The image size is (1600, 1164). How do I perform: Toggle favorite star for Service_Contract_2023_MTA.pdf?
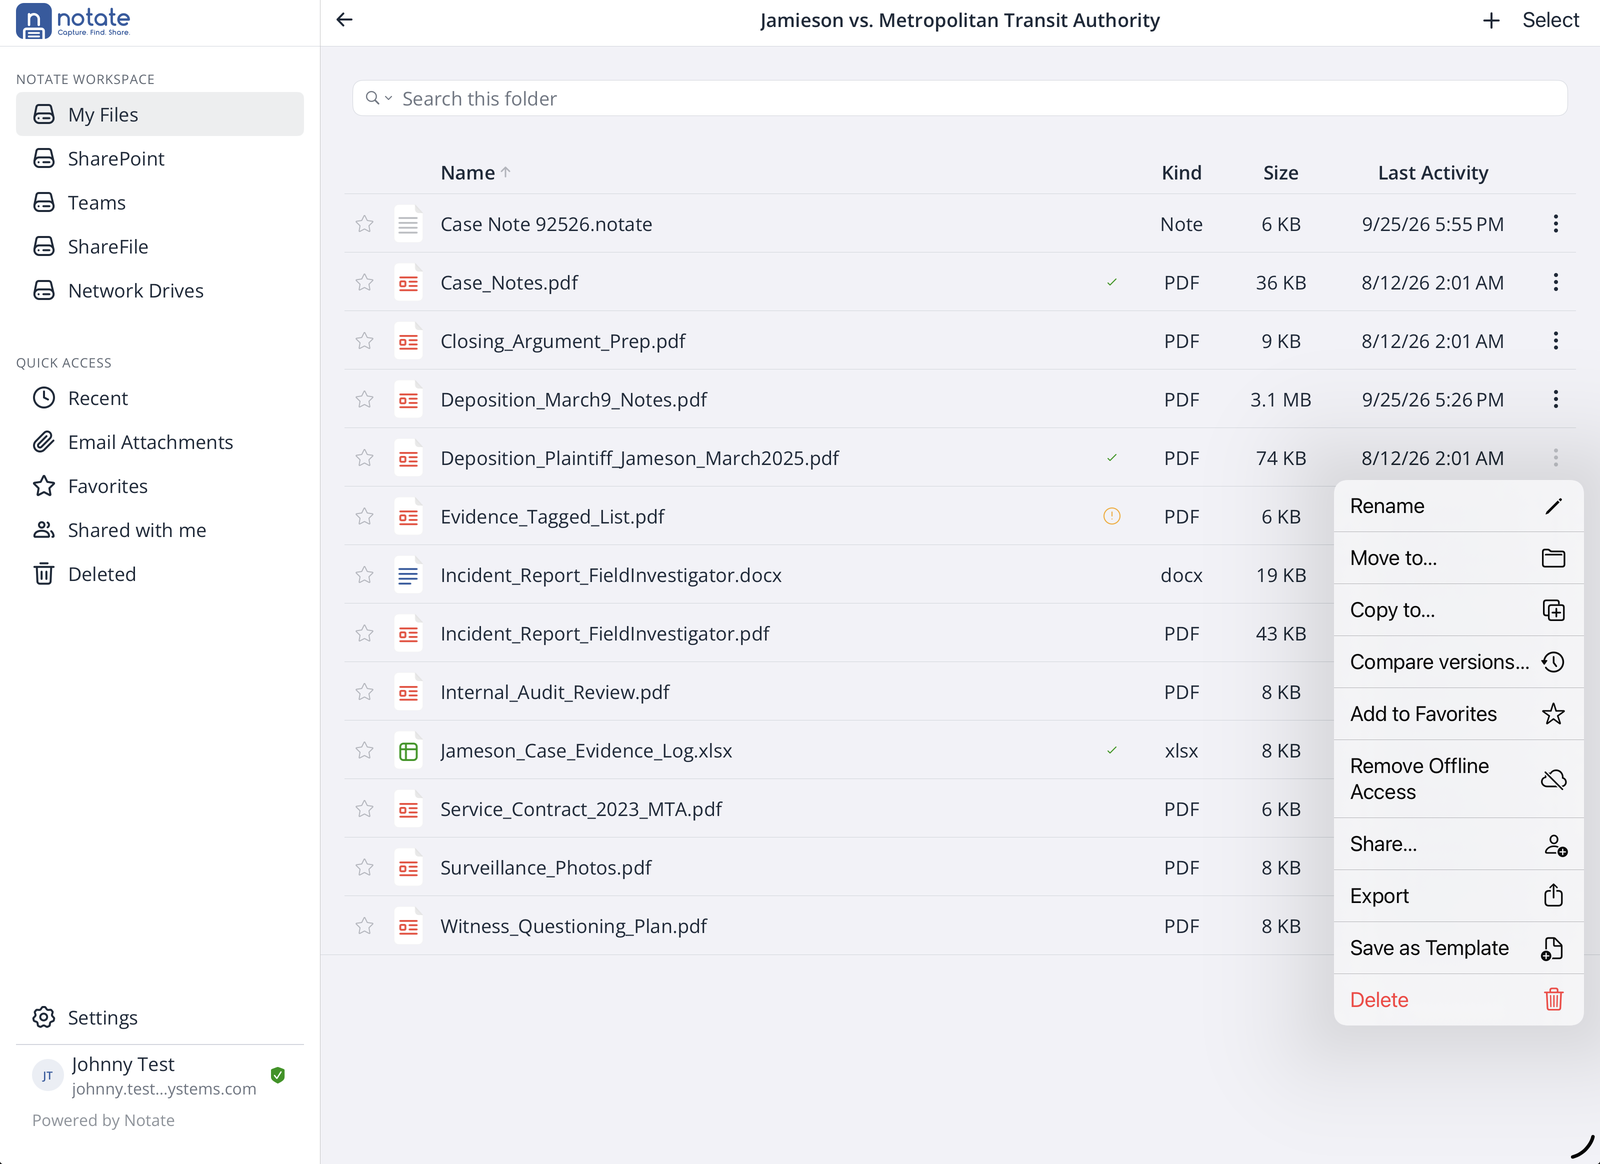(x=365, y=809)
